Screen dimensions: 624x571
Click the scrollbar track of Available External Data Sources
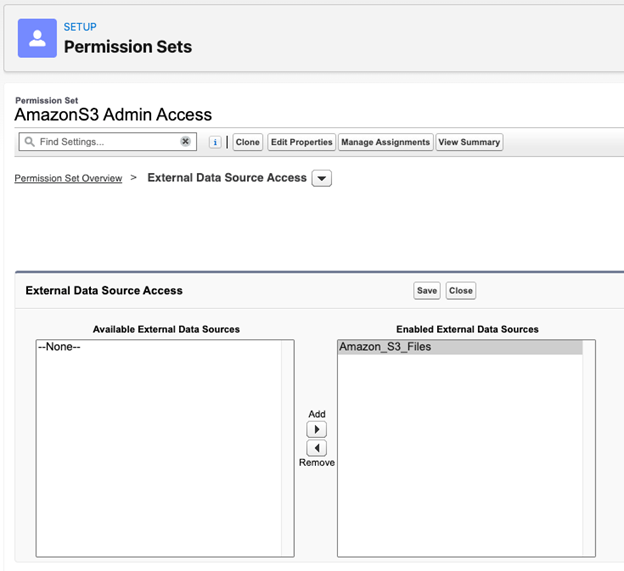pos(287,450)
